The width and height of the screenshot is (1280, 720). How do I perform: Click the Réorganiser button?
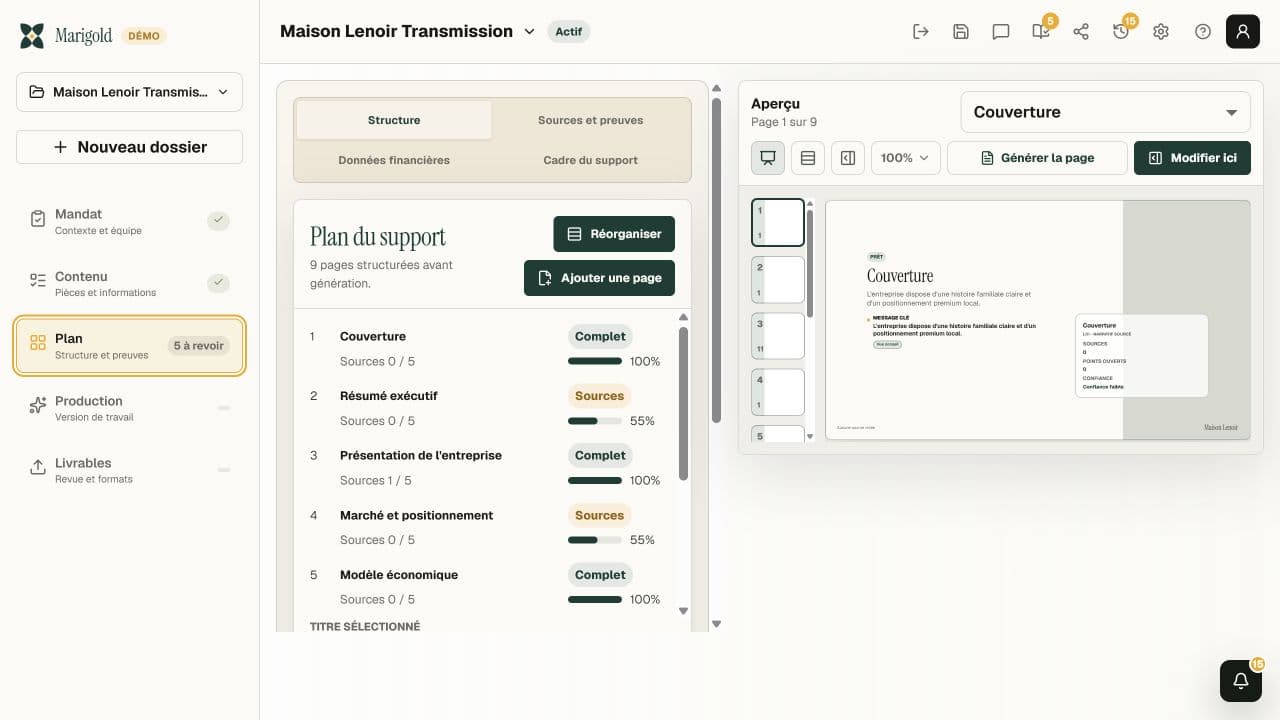tap(614, 234)
